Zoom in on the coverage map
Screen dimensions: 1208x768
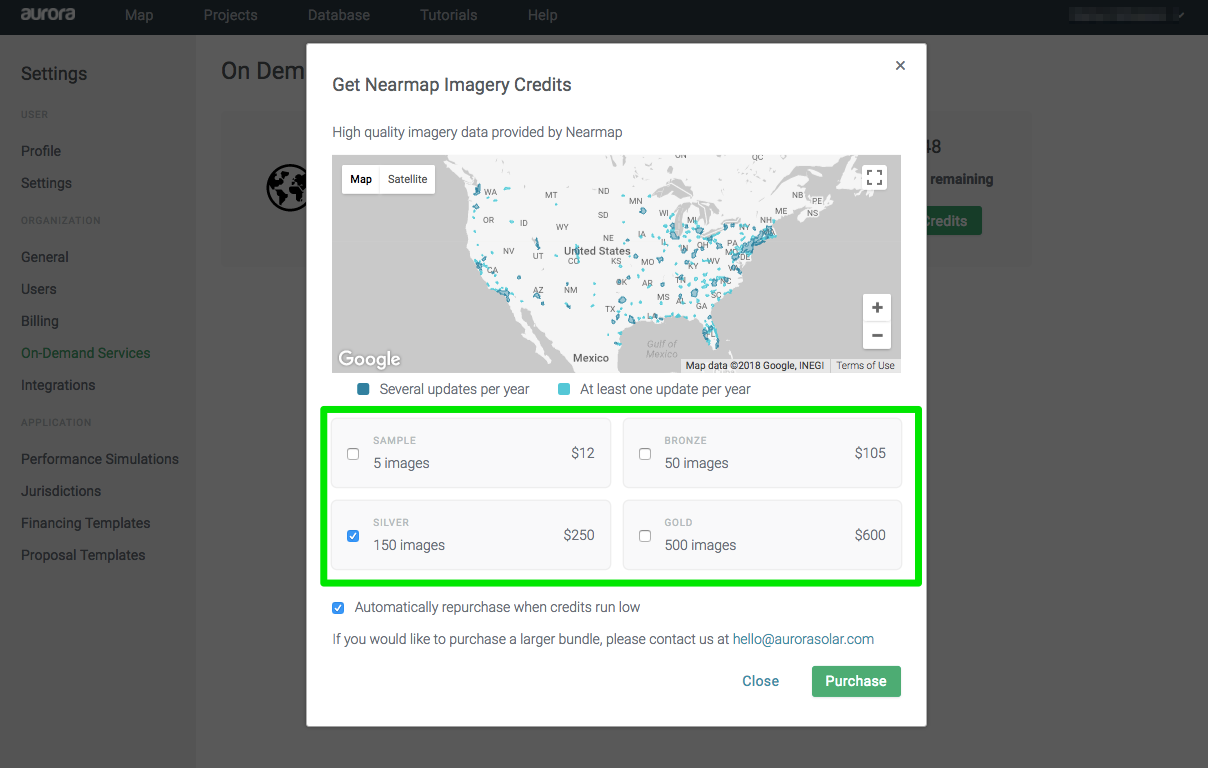[x=877, y=308]
